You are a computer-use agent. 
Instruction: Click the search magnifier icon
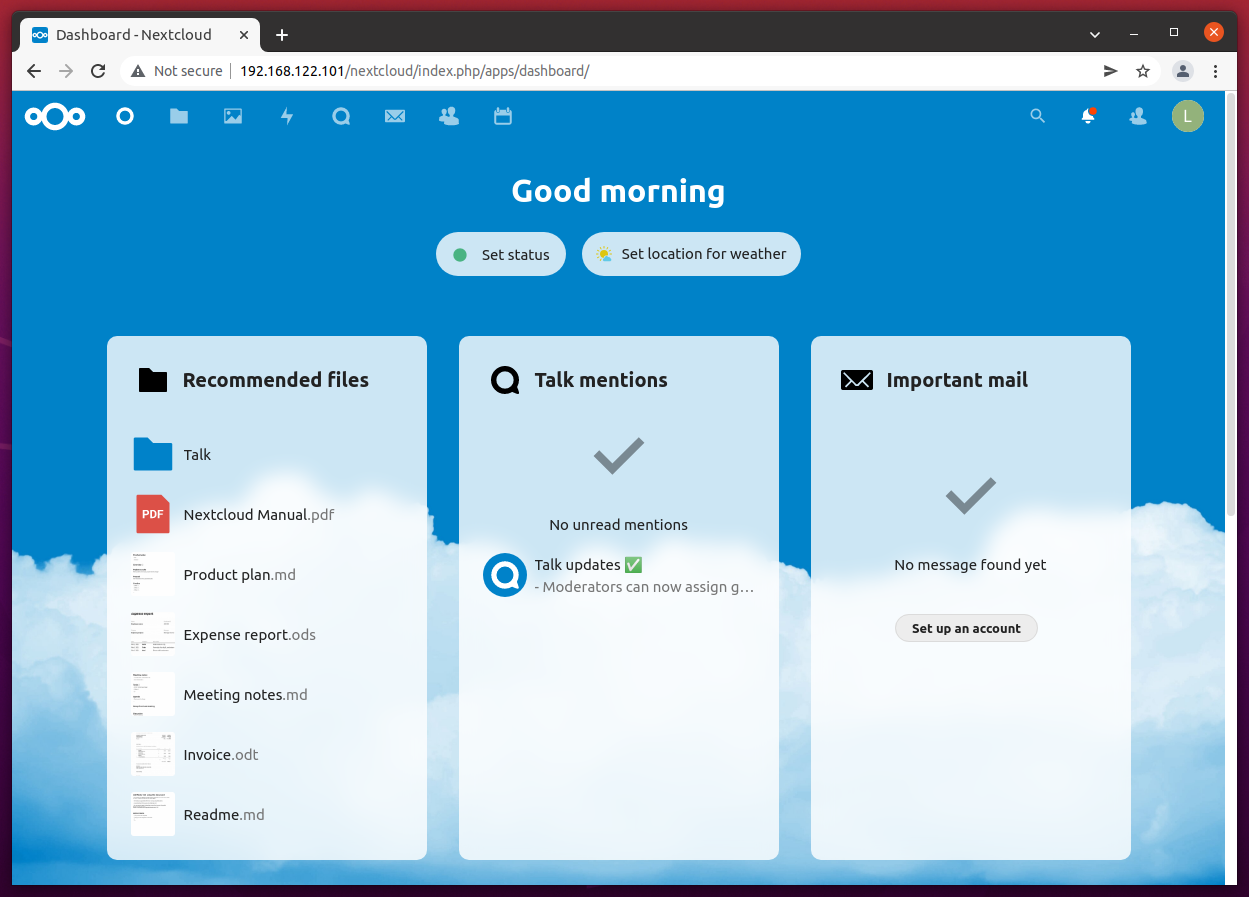[1038, 117]
